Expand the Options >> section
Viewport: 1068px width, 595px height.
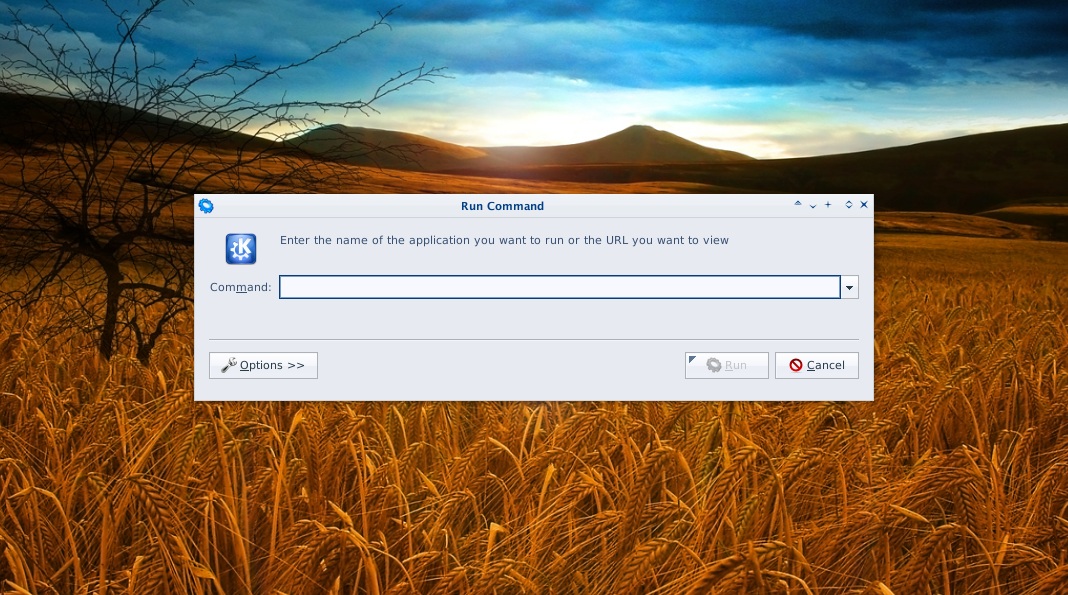(263, 366)
